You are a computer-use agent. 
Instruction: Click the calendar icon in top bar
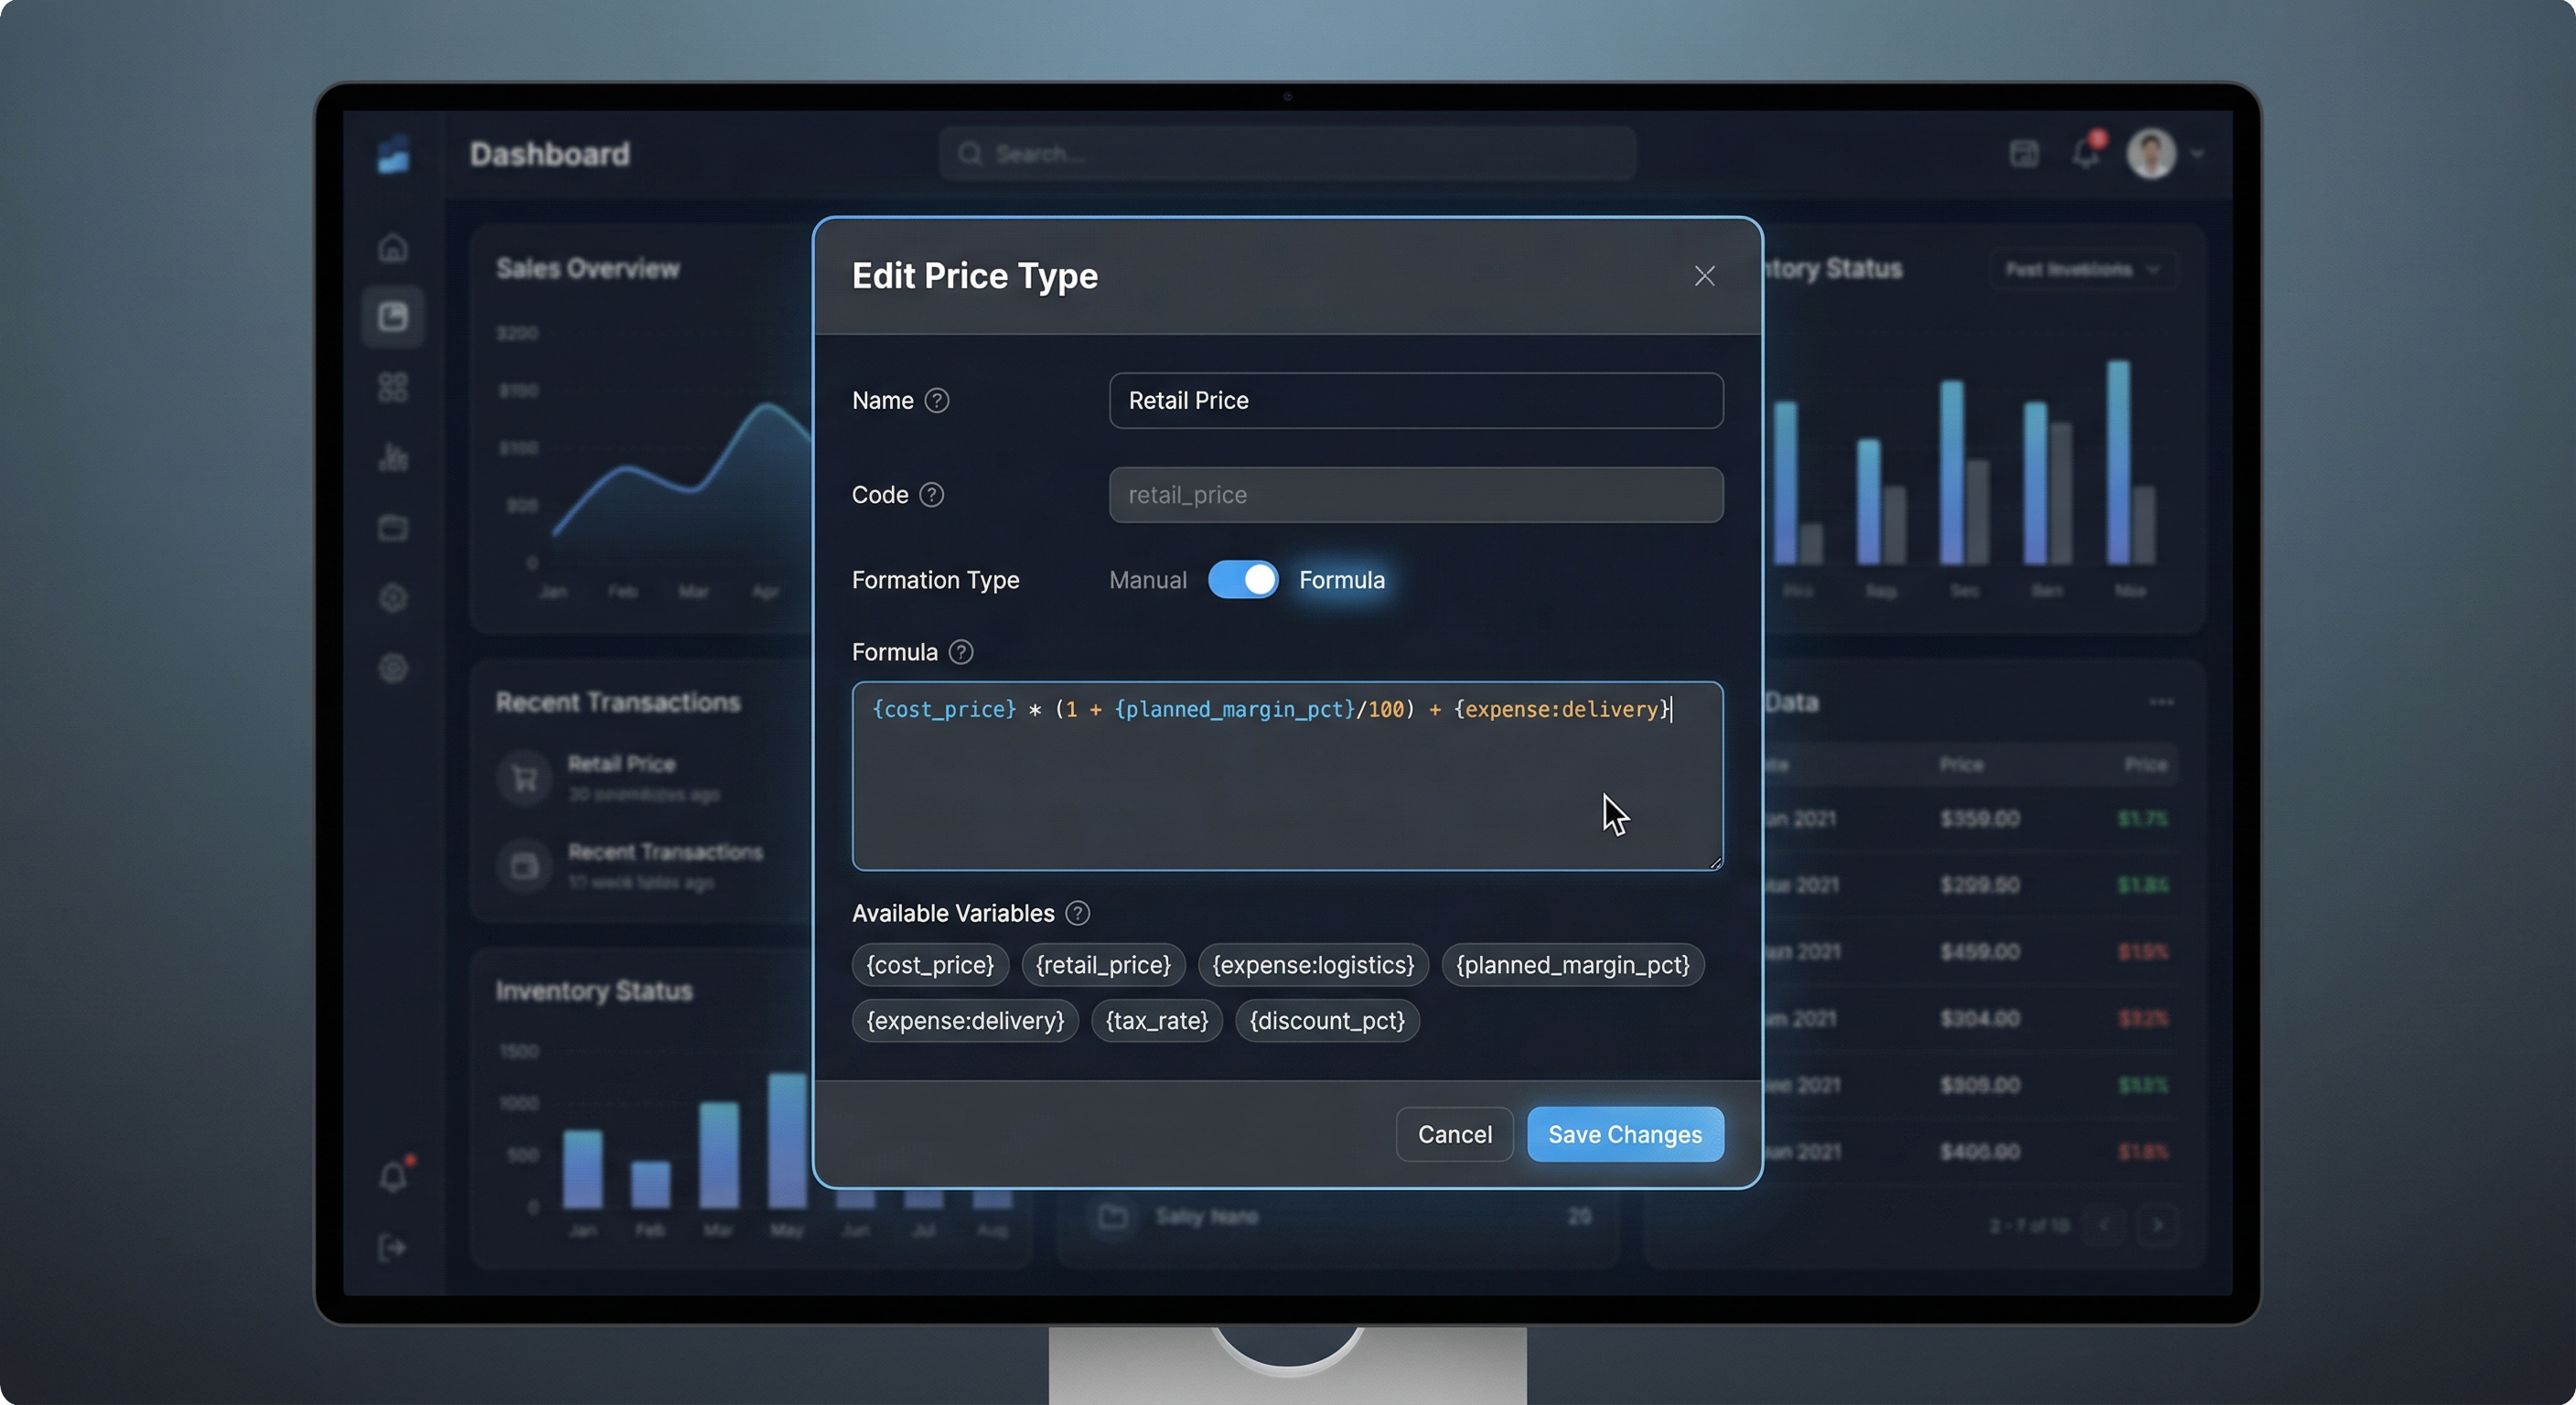tap(2023, 154)
